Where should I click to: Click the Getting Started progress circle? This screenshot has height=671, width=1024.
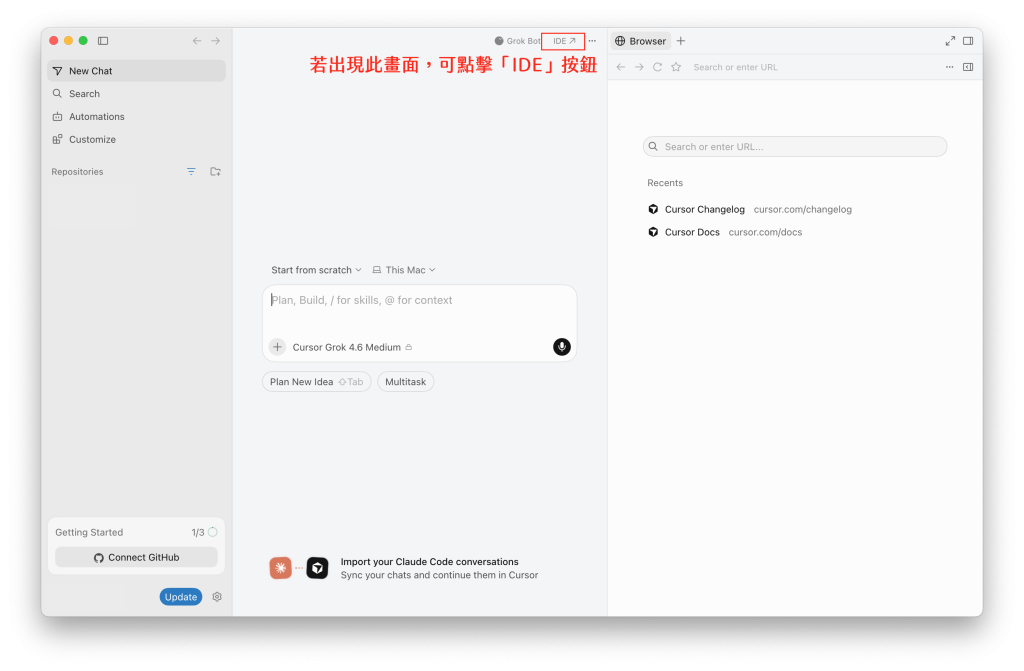(x=213, y=532)
